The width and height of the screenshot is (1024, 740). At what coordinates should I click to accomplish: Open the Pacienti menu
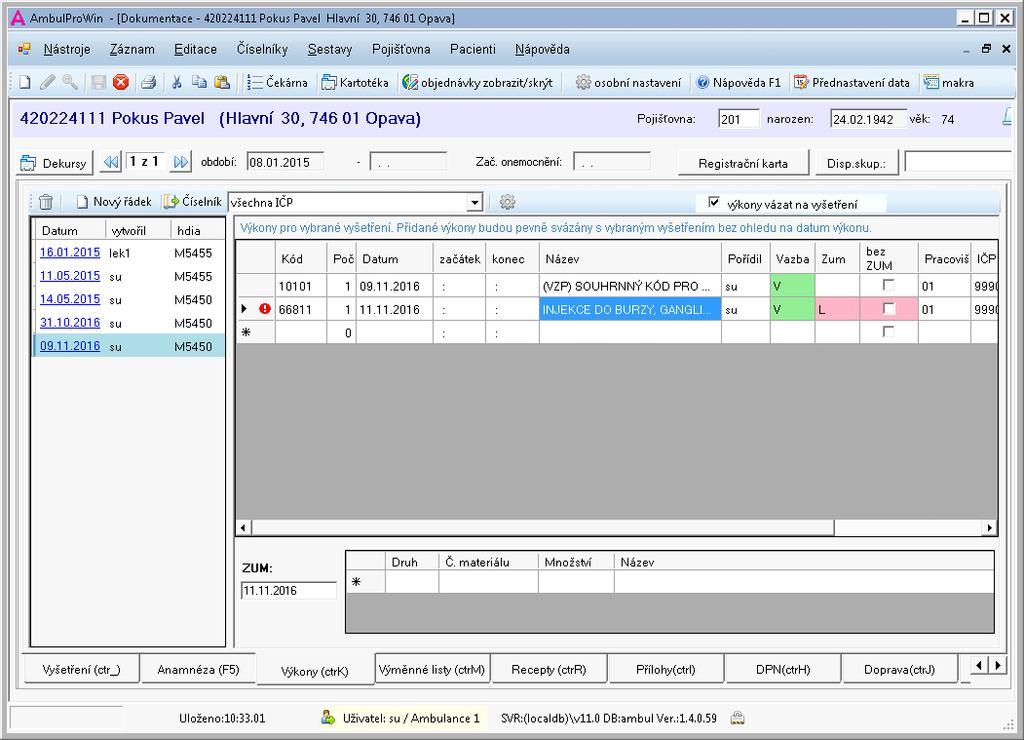pos(473,49)
